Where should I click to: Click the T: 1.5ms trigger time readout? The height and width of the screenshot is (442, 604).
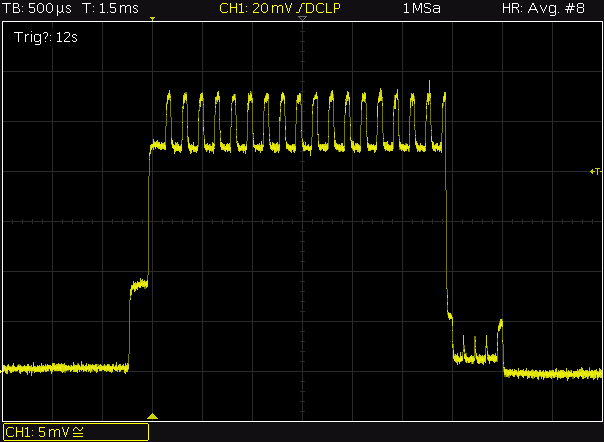[111, 8]
